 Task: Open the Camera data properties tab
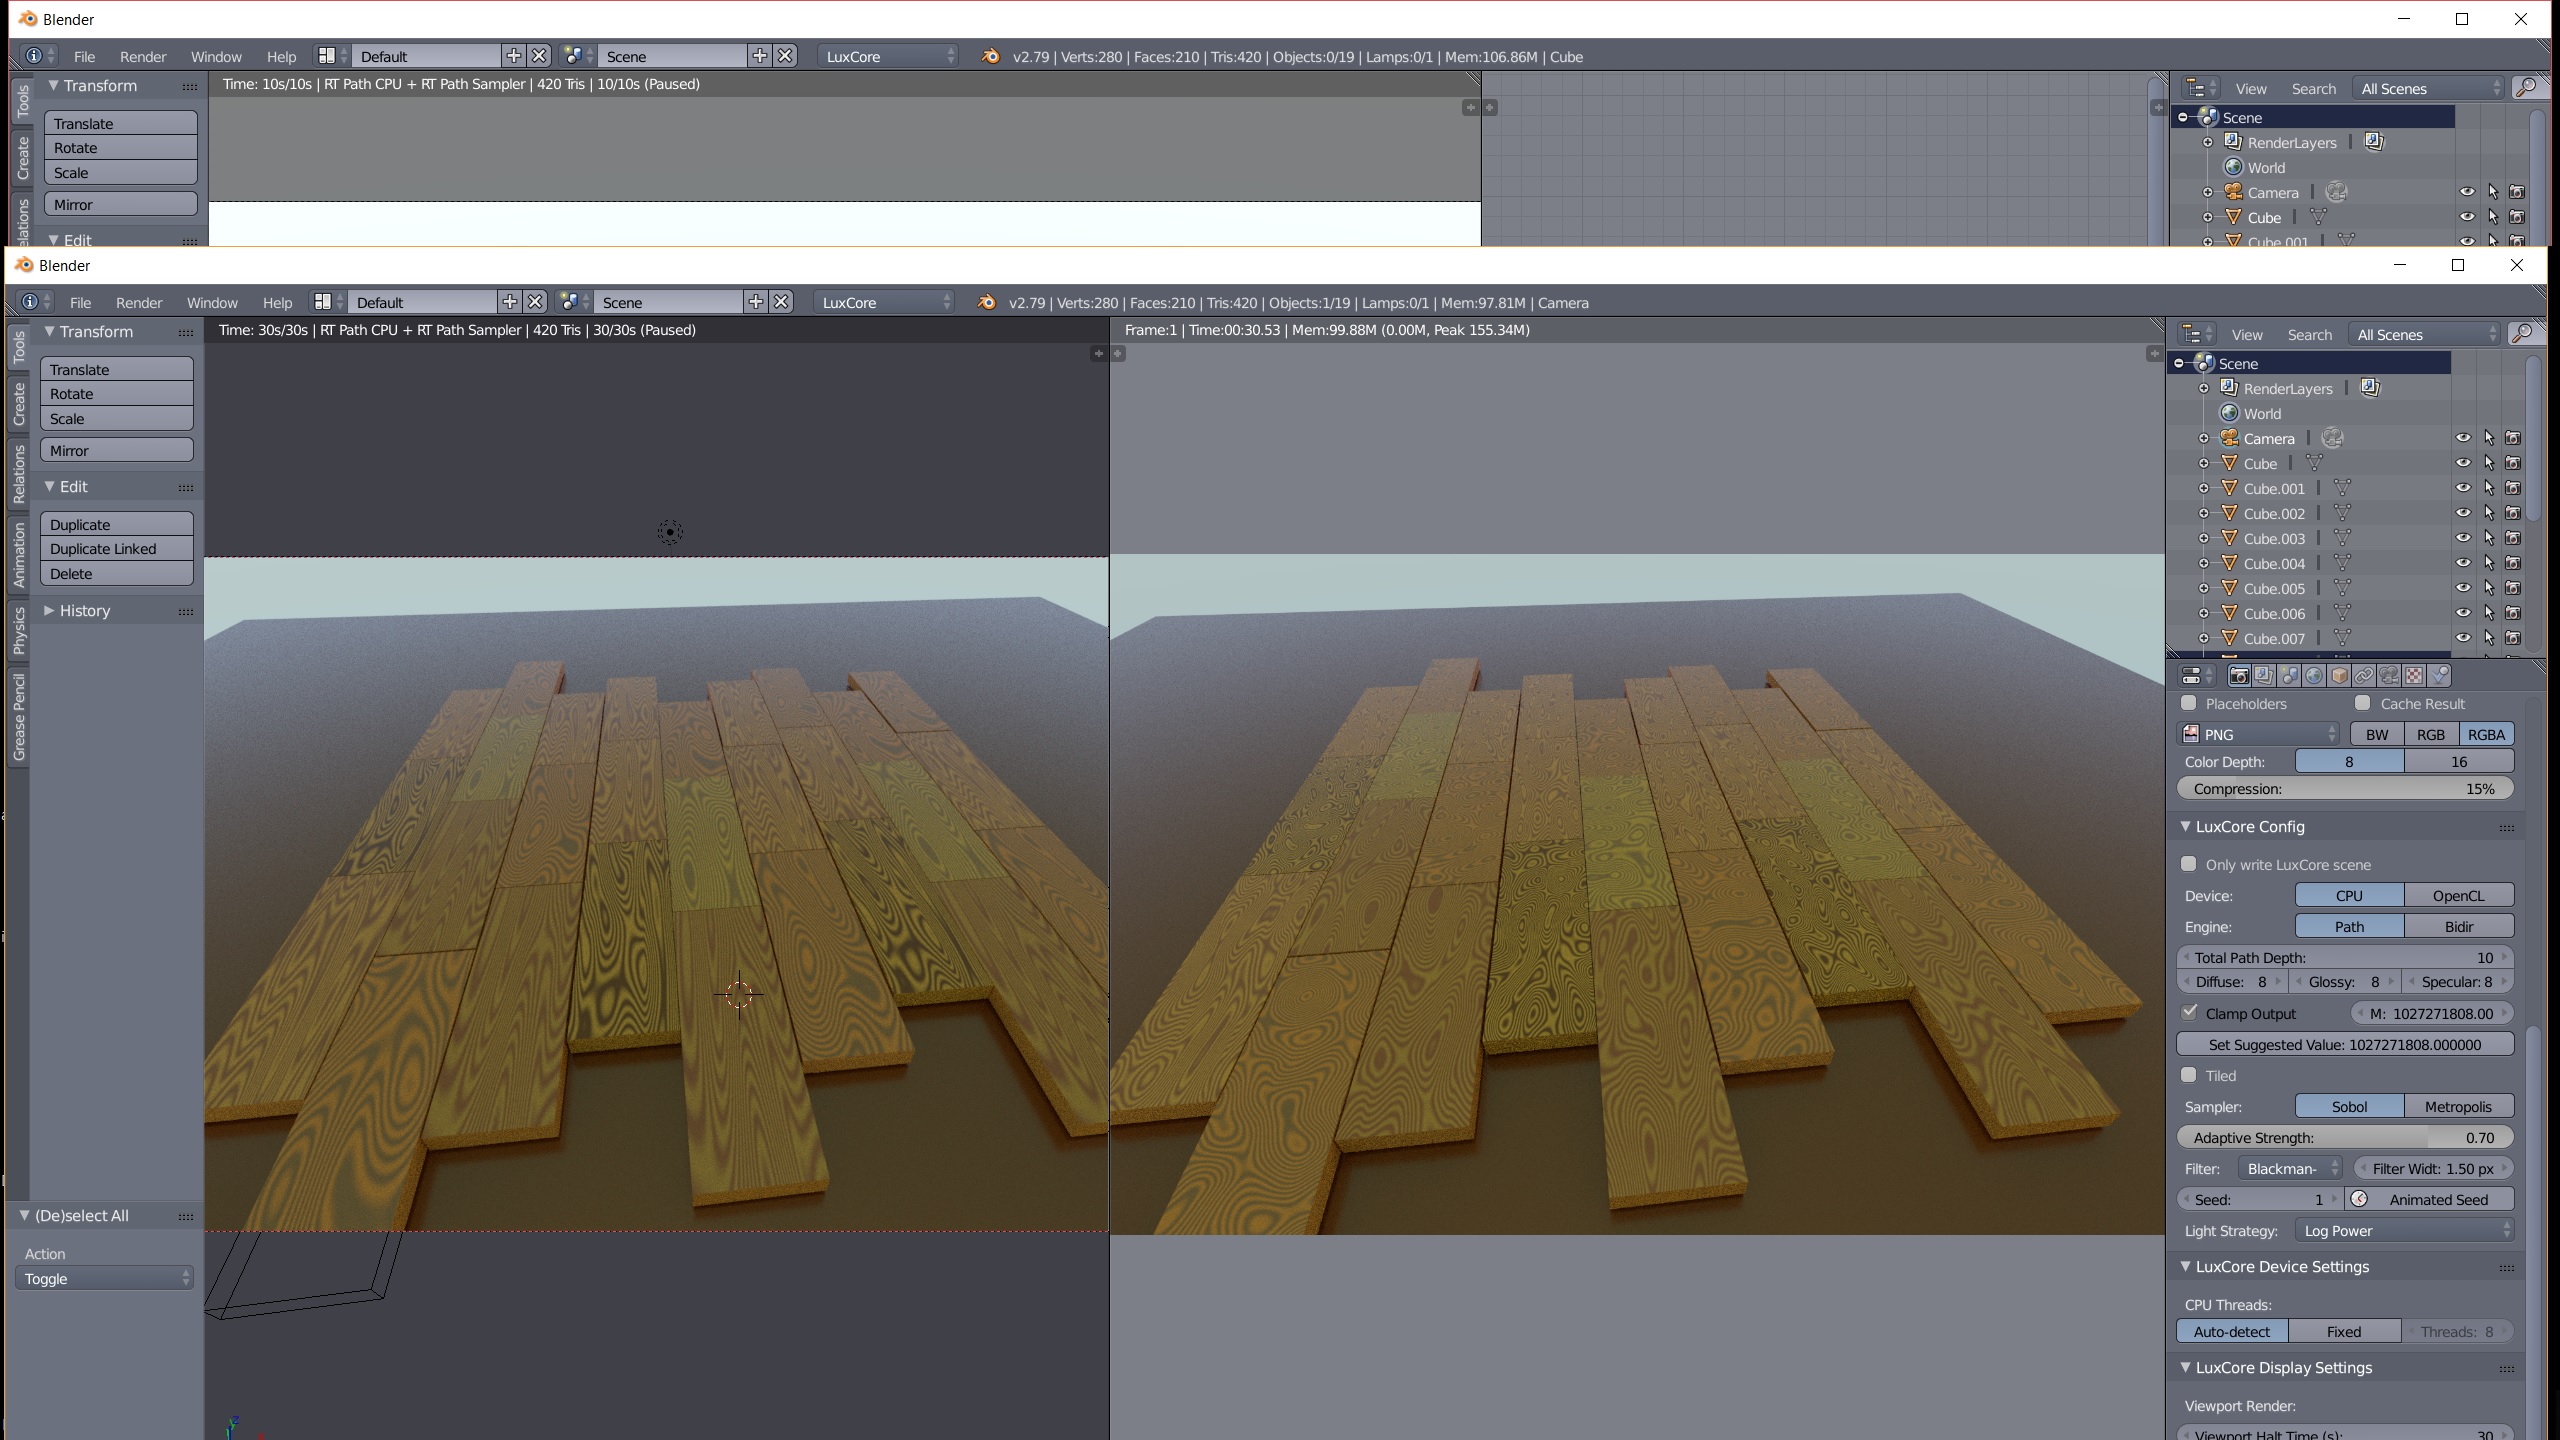[x=2389, y=676]
